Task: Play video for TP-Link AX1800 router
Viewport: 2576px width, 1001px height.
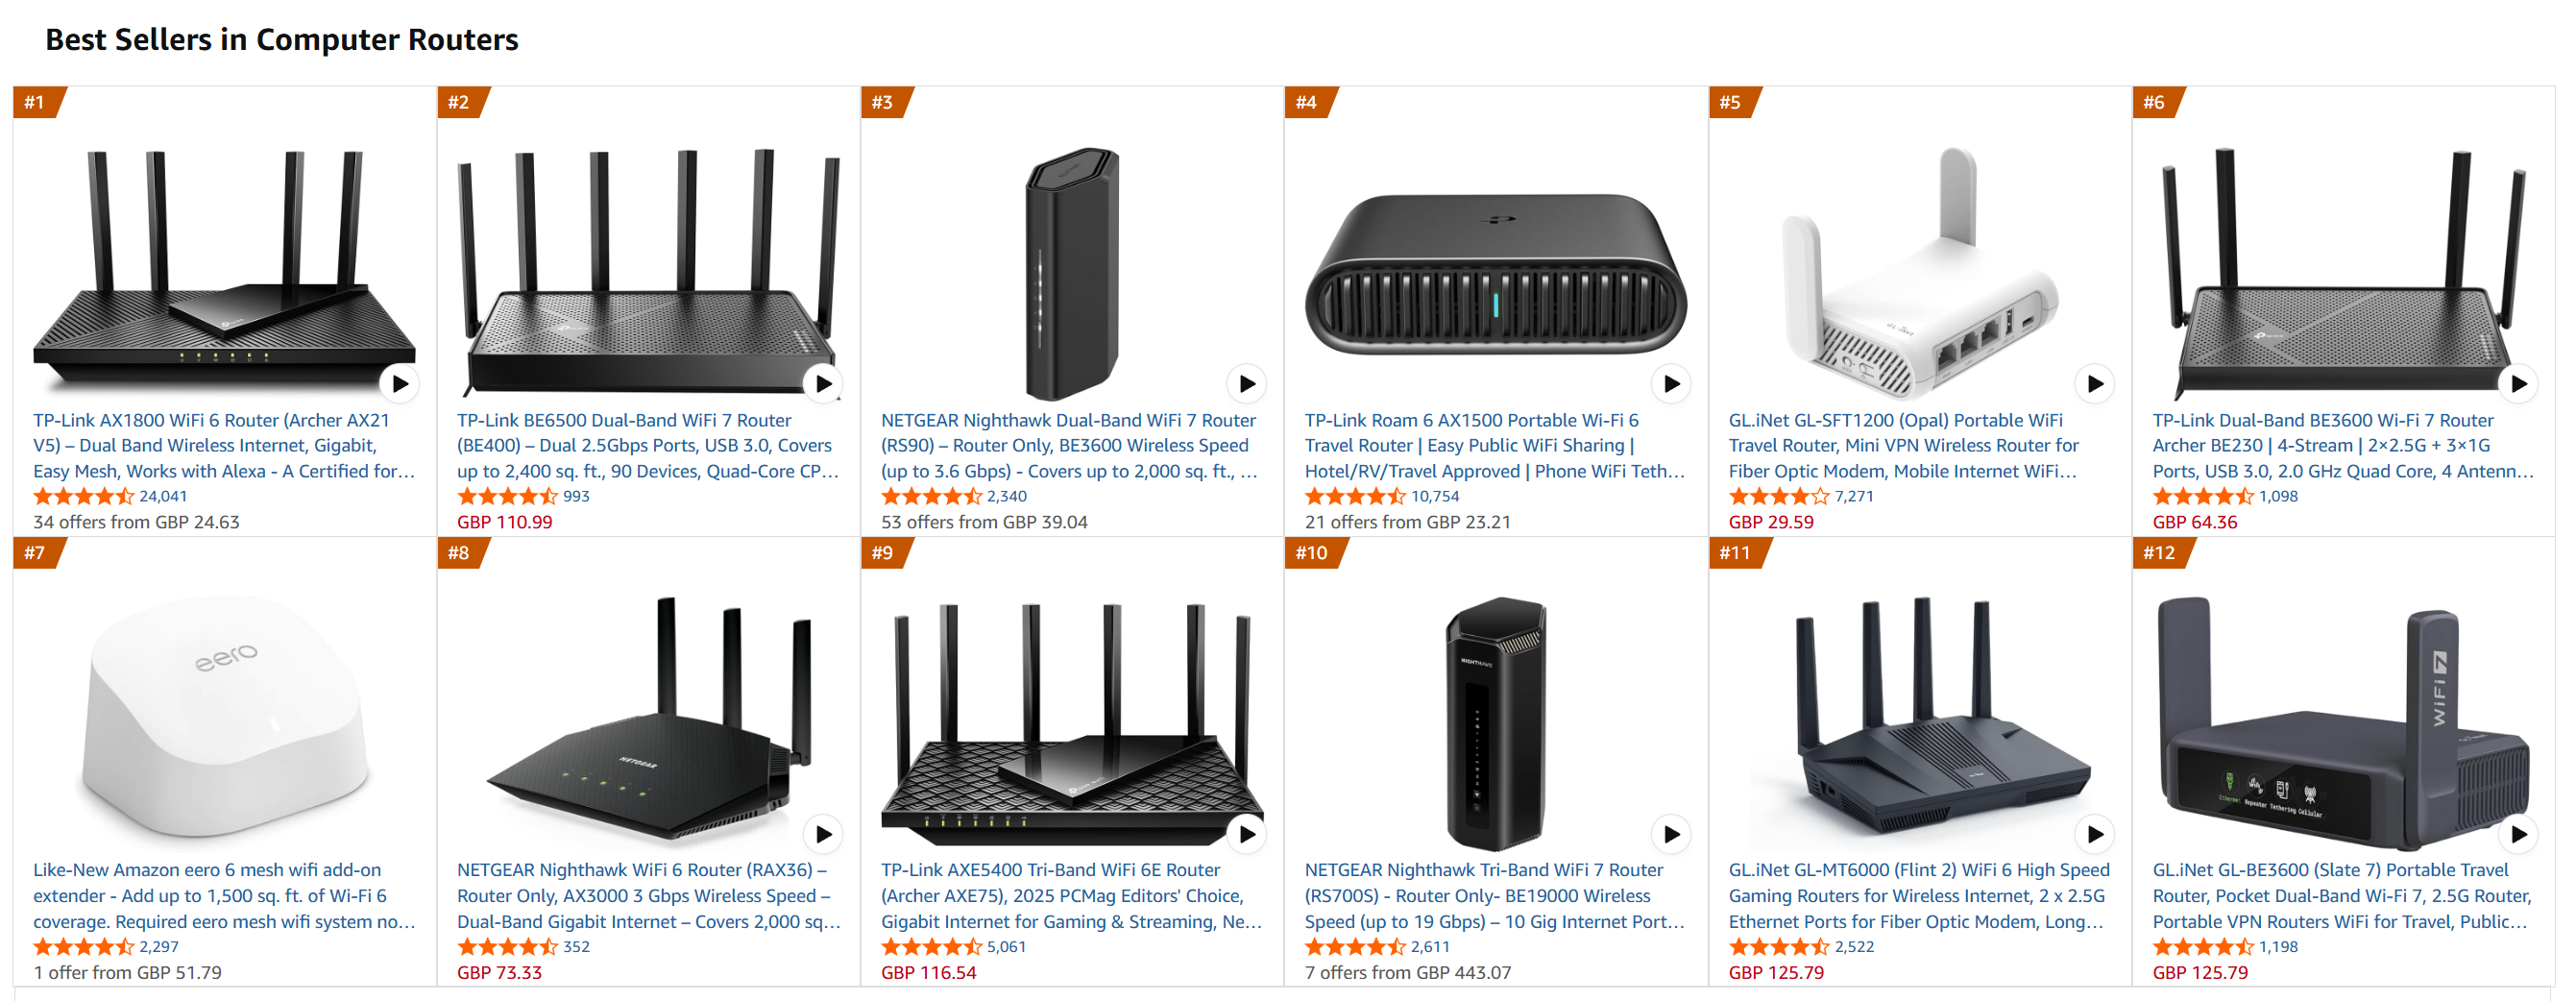Action: coord(399,383)
